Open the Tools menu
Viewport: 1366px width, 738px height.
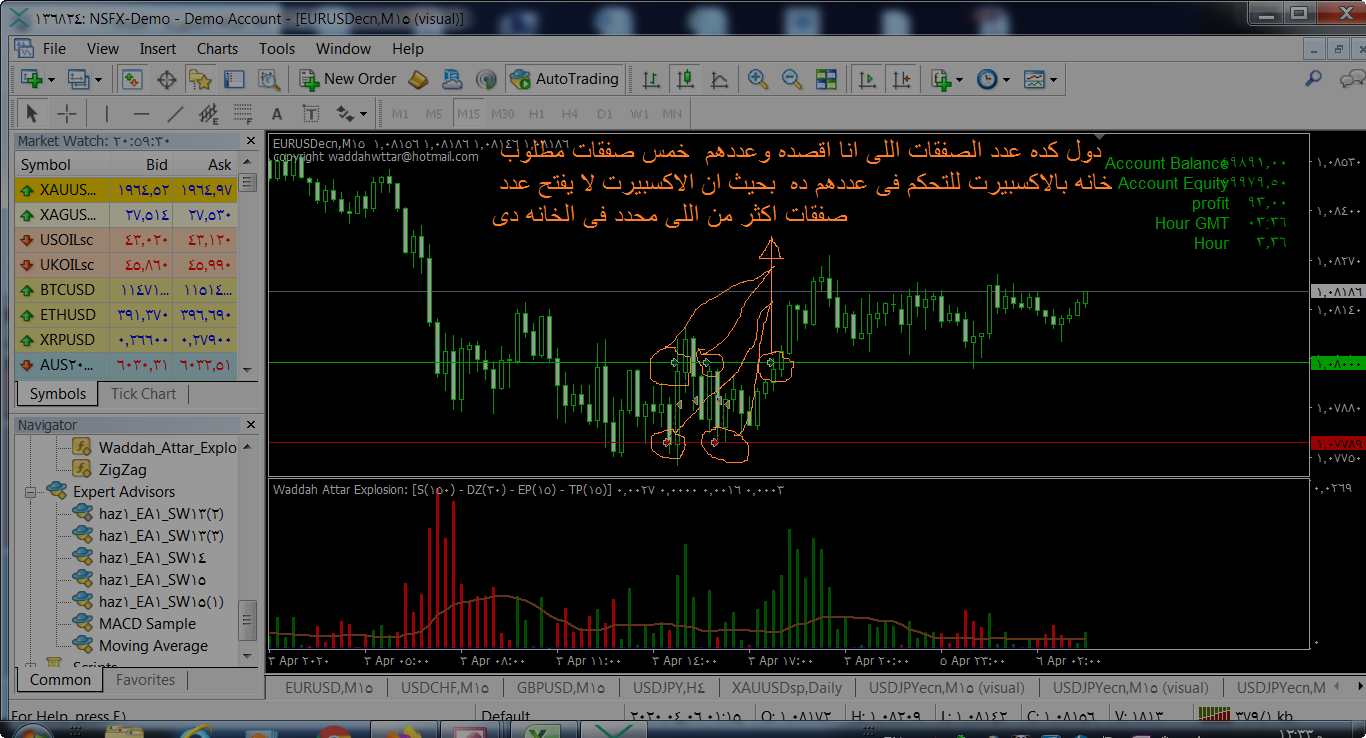coord(277,48)
